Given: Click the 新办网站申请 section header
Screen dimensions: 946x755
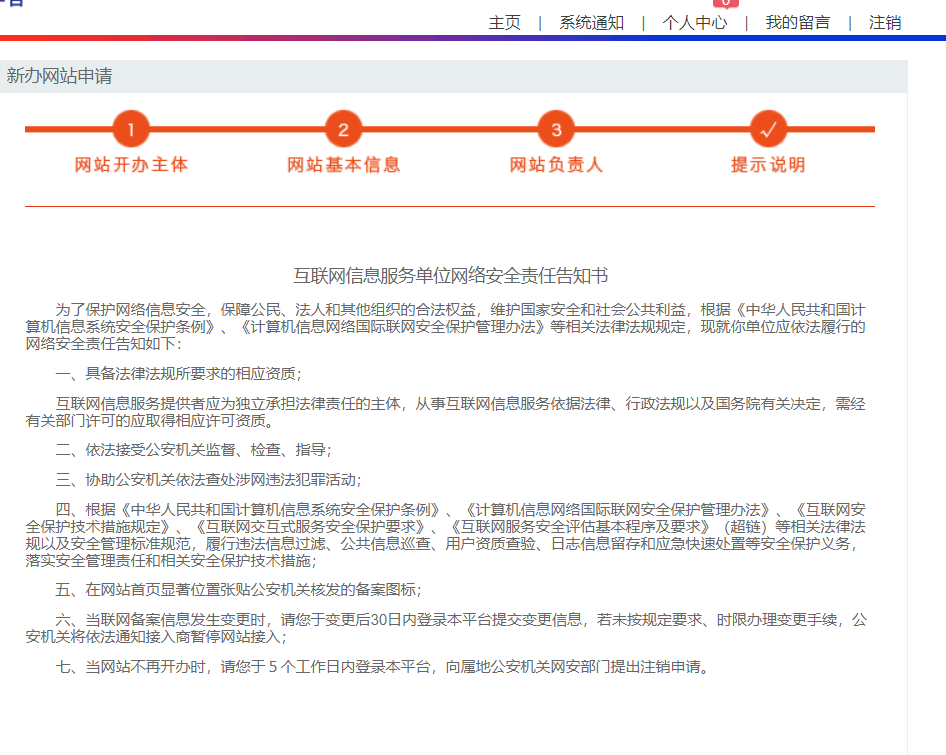Looking at the screenshot, I should (x=59, y=76).
